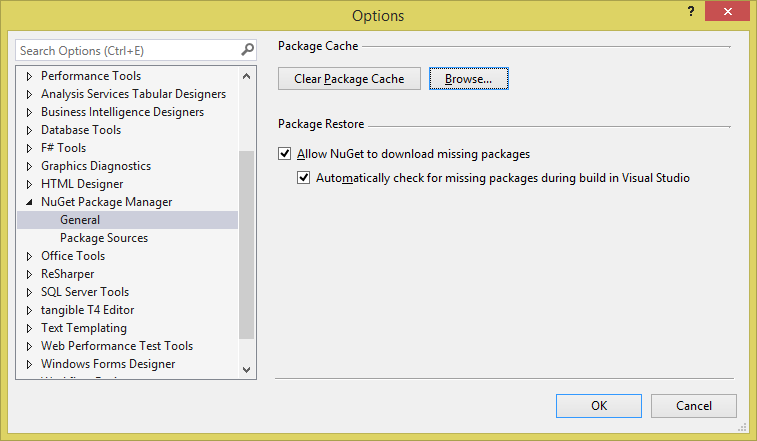Select NuGet Package Manager entry
This screenshot has height=441, width=757.
106,202
